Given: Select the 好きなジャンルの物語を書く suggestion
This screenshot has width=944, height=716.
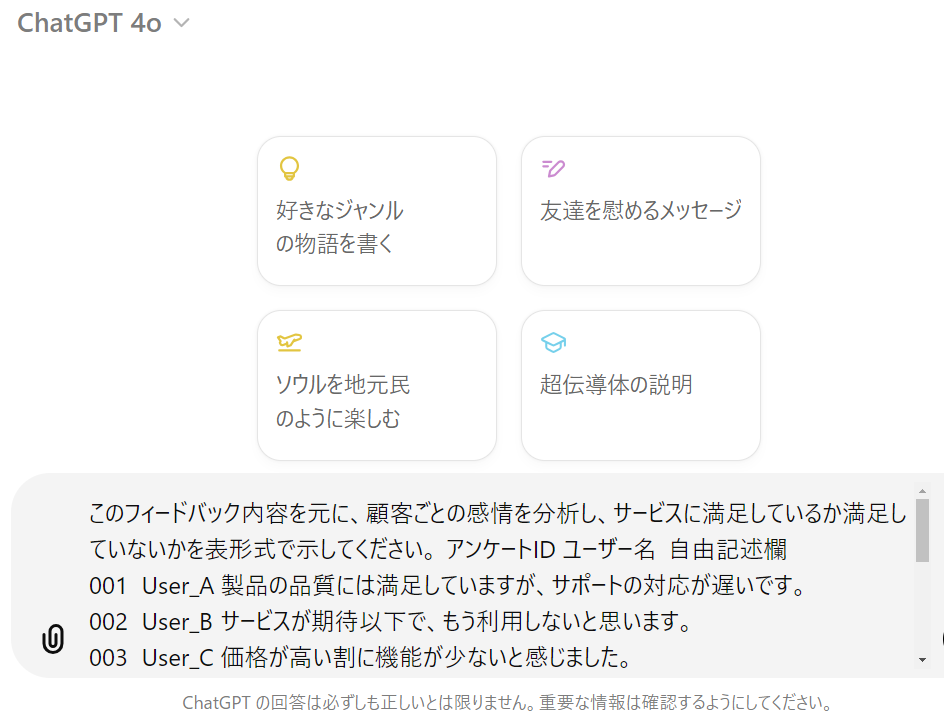Looking at the screenshot, I should pos(376,211).
